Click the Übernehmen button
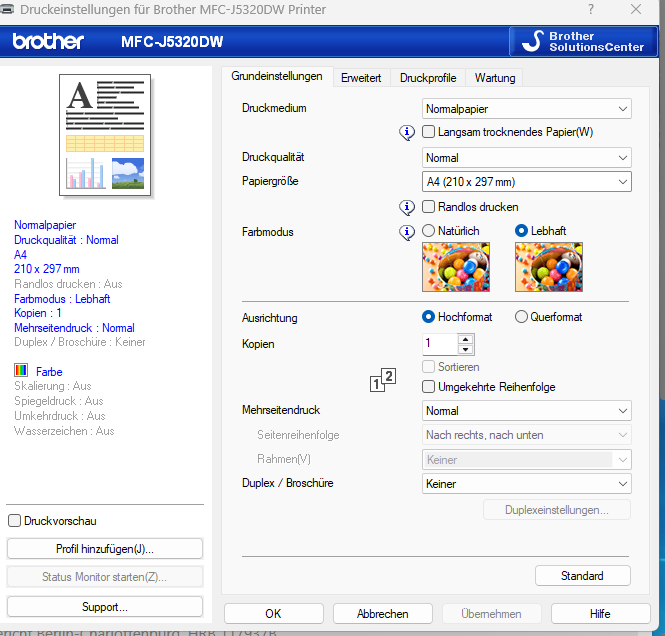 (492, 614)
